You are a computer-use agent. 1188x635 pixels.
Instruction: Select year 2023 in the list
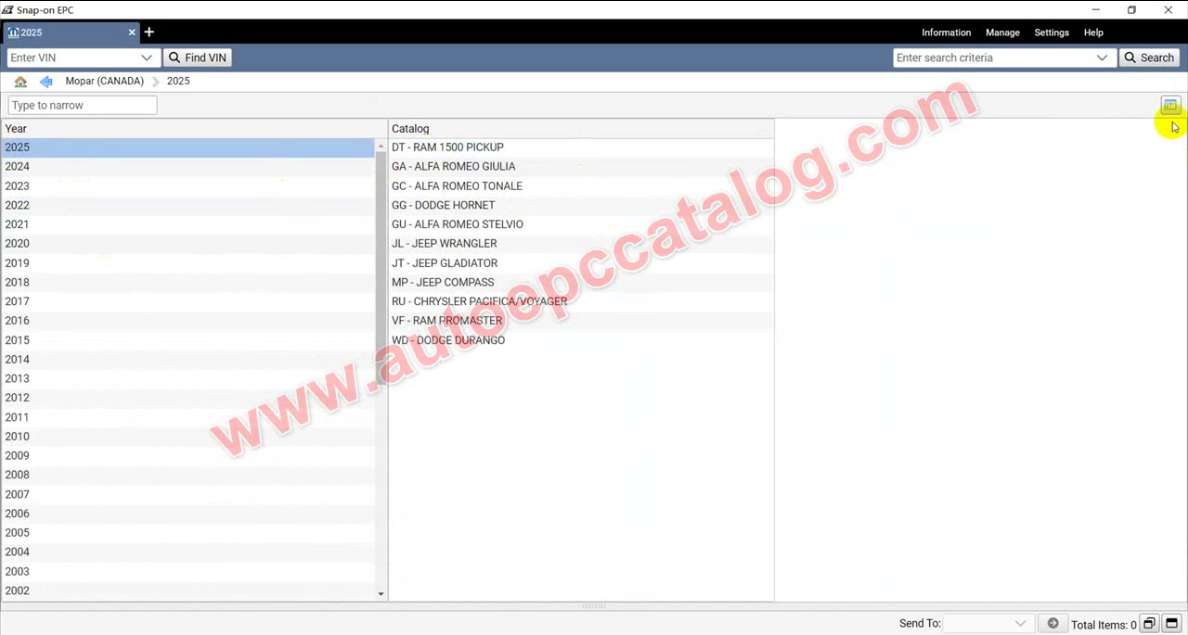(x=188, y=186)
